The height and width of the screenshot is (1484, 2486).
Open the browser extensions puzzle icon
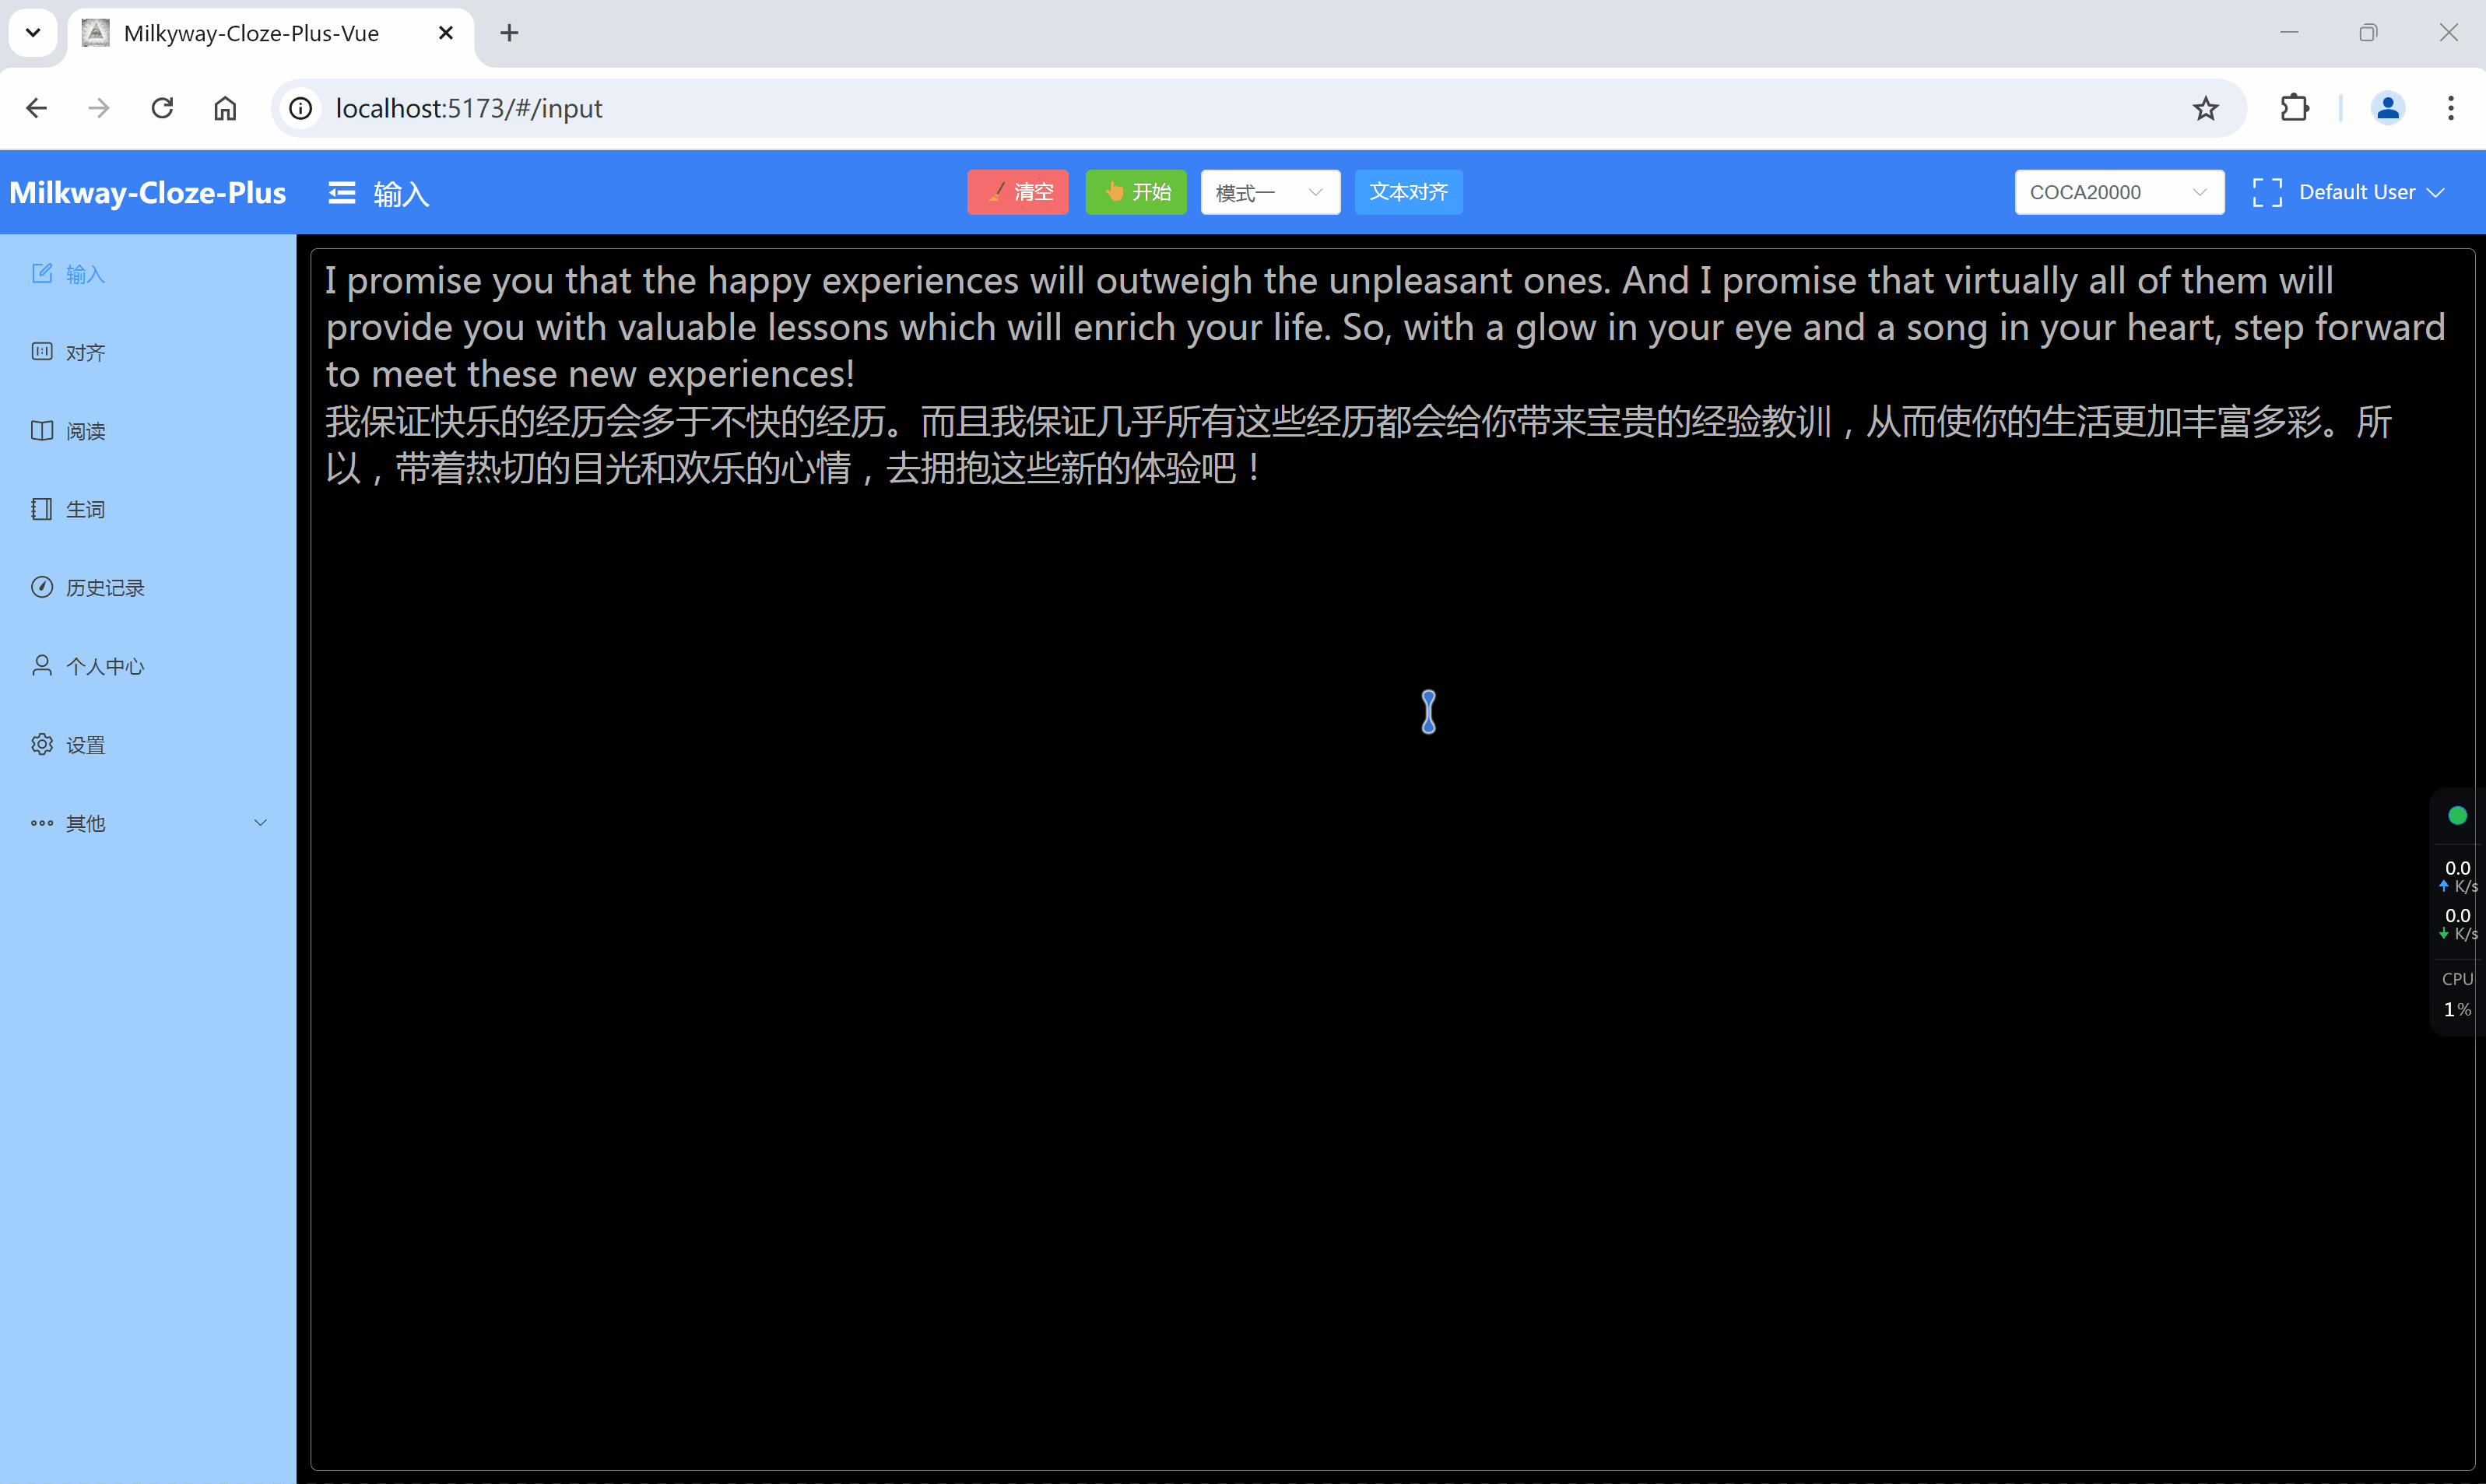tap(2295, 108)
